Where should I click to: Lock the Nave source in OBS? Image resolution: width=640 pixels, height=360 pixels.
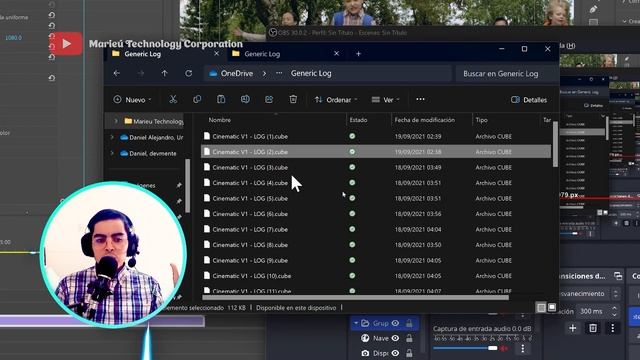(x=409, y=338)
